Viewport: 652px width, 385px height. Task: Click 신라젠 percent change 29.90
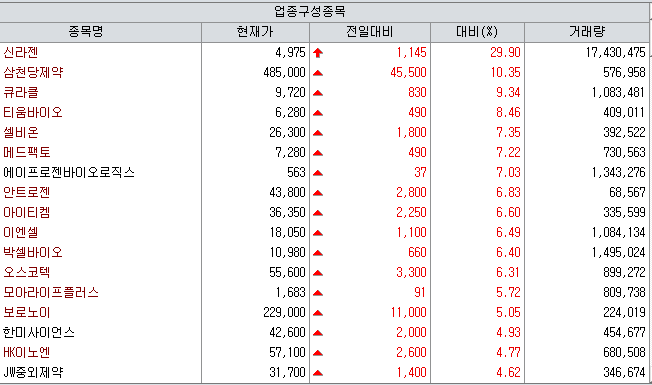(505, 52)
